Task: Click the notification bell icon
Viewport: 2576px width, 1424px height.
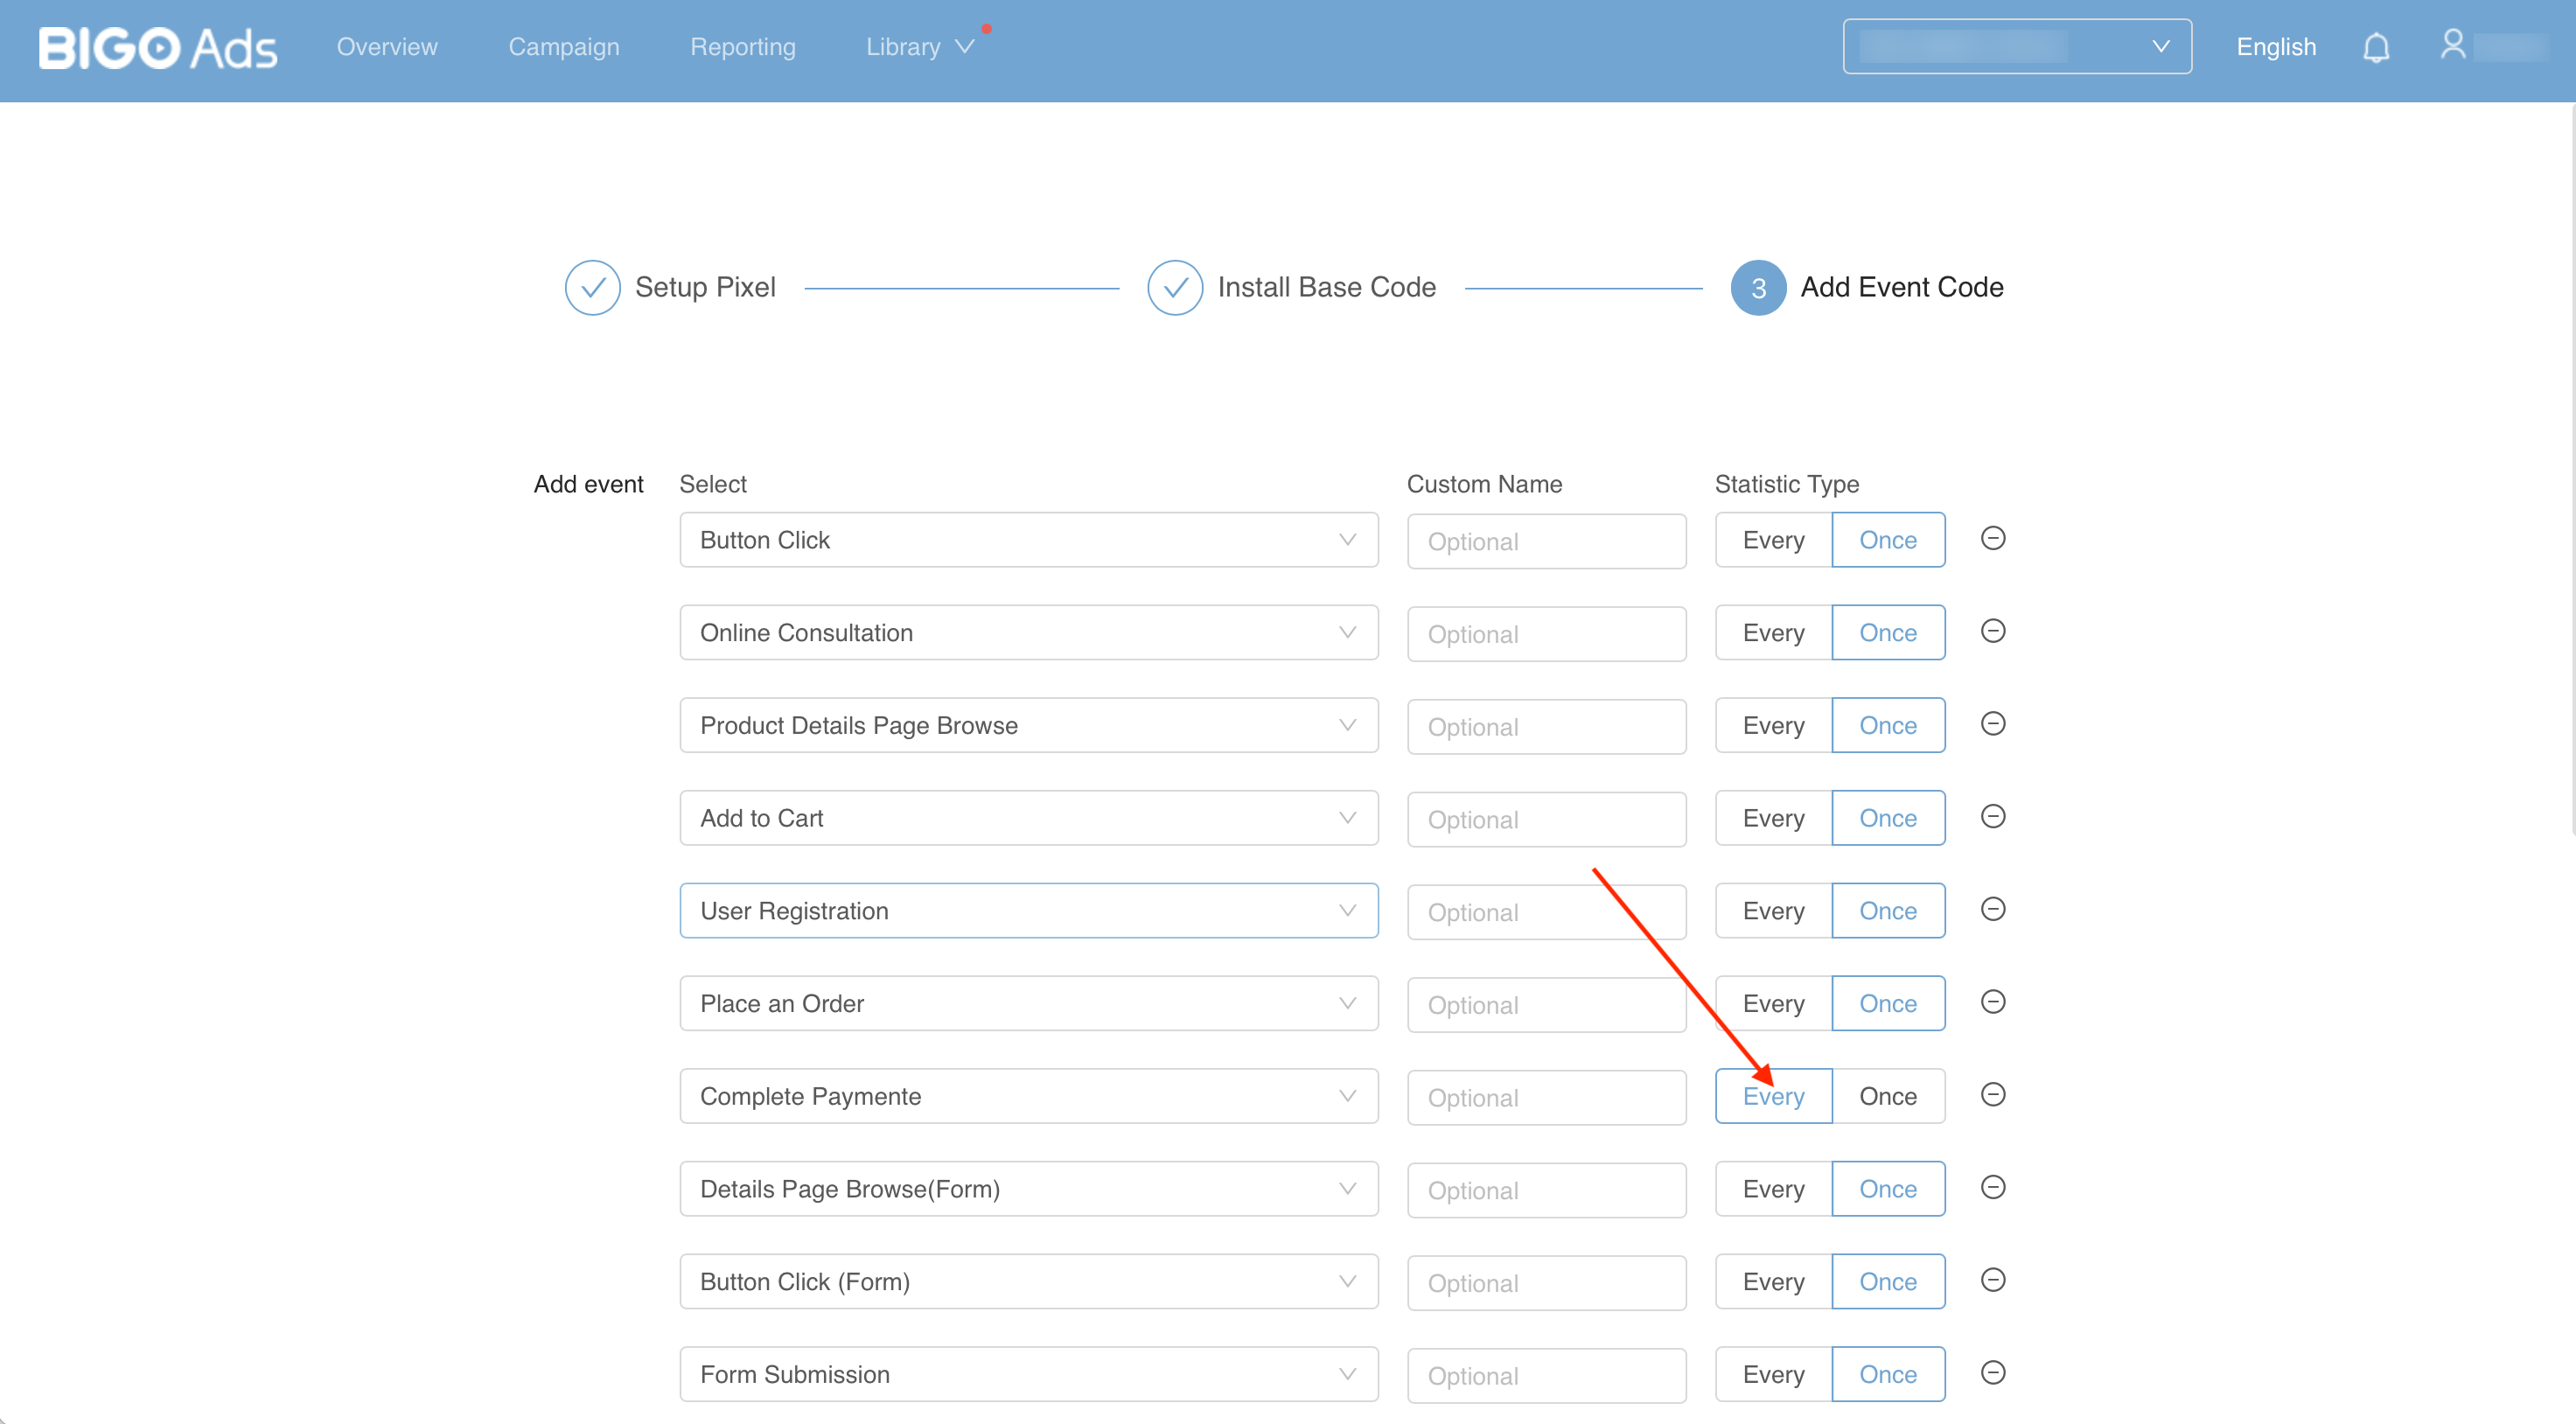Action: pos(2375,47)
